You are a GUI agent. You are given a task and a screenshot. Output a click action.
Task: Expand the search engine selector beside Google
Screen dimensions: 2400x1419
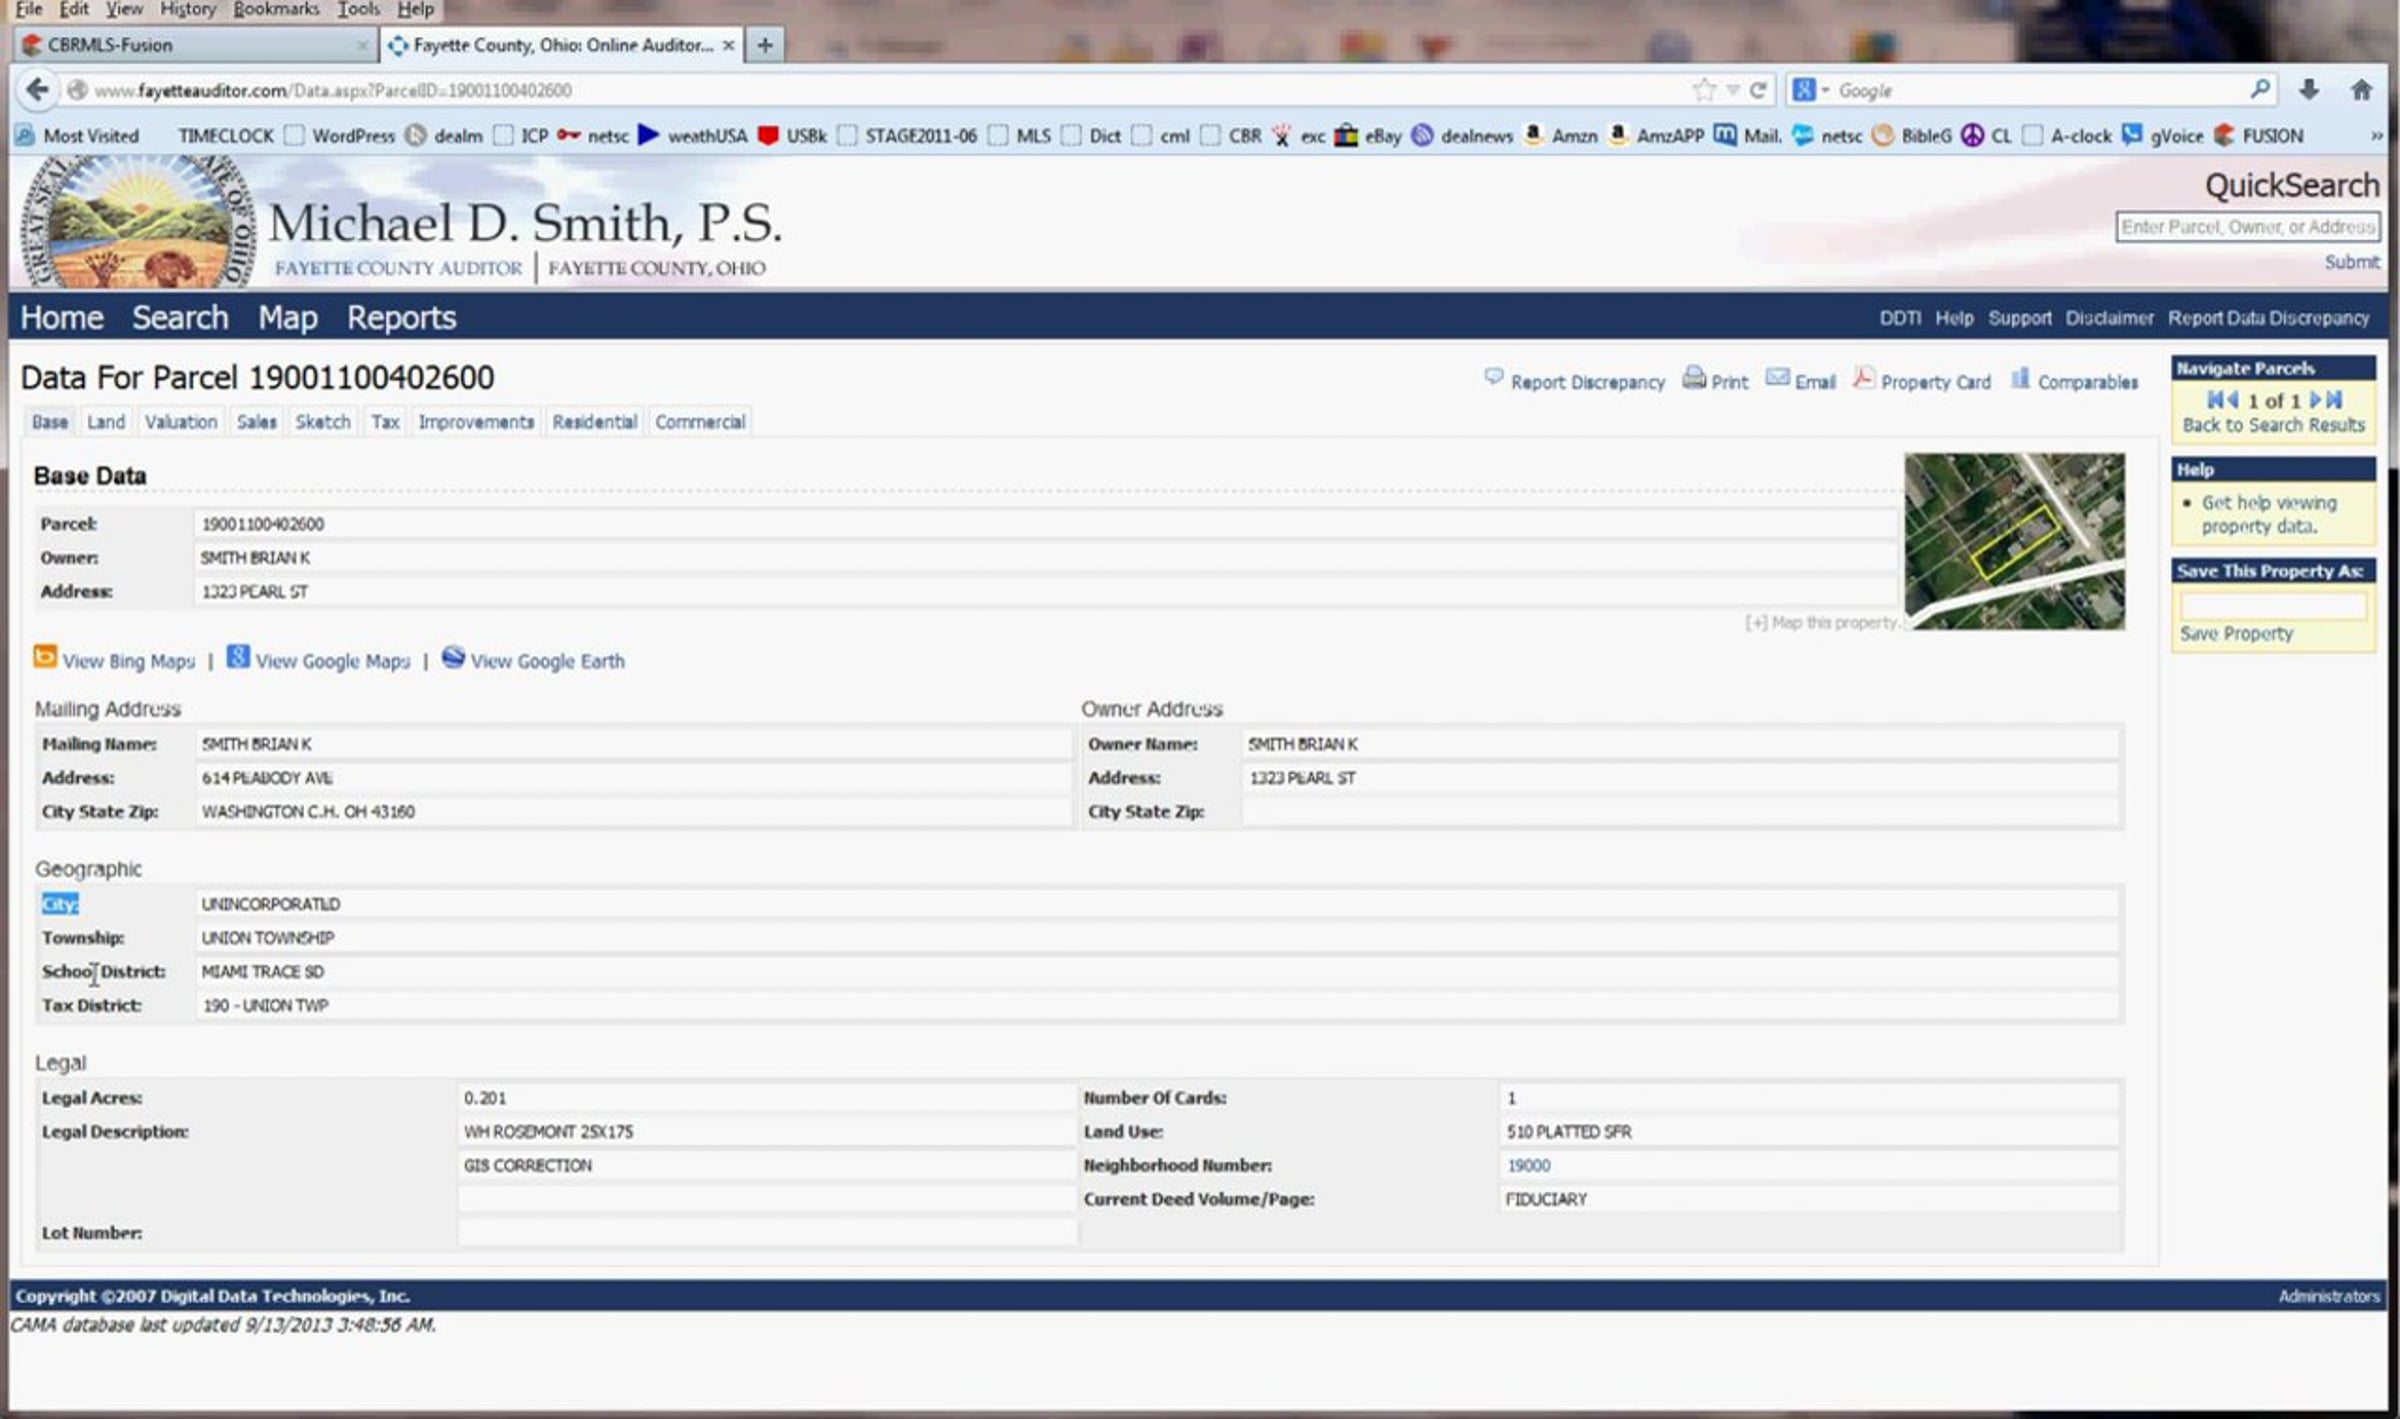click(x=1825, y=90)
